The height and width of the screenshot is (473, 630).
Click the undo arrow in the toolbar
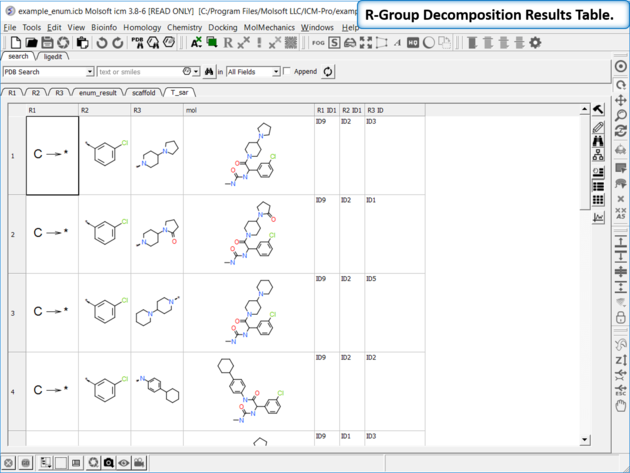click(x=102, y=43)
